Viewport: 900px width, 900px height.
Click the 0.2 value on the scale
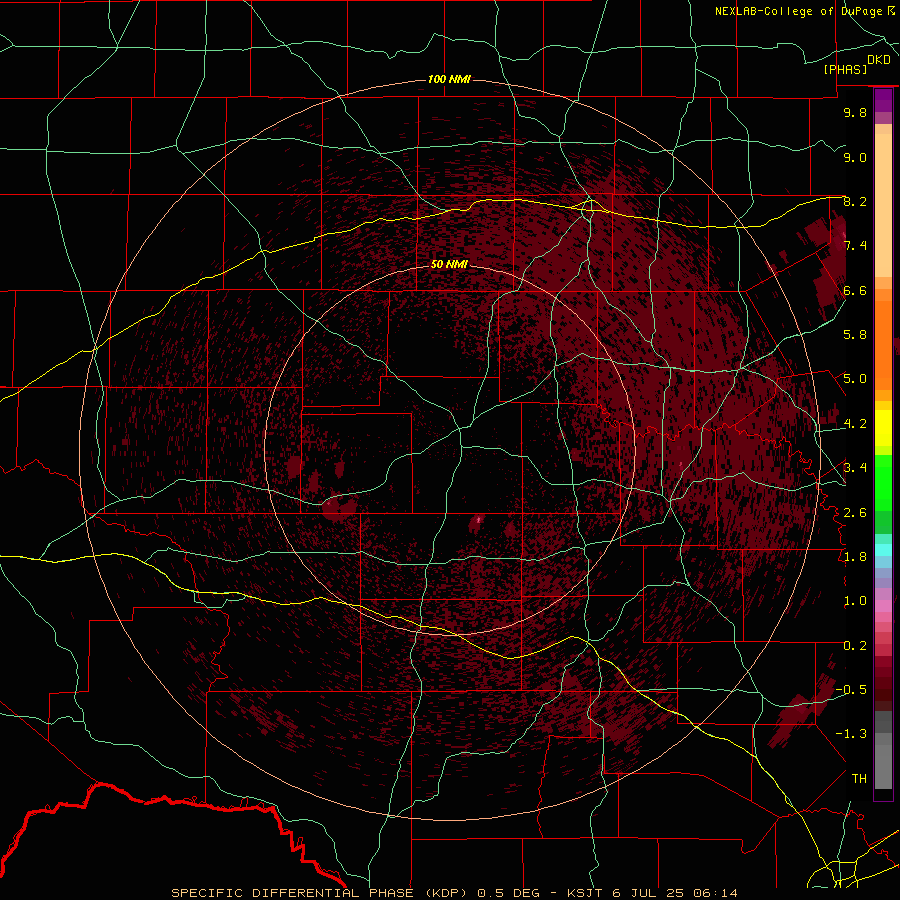point(855,646)
